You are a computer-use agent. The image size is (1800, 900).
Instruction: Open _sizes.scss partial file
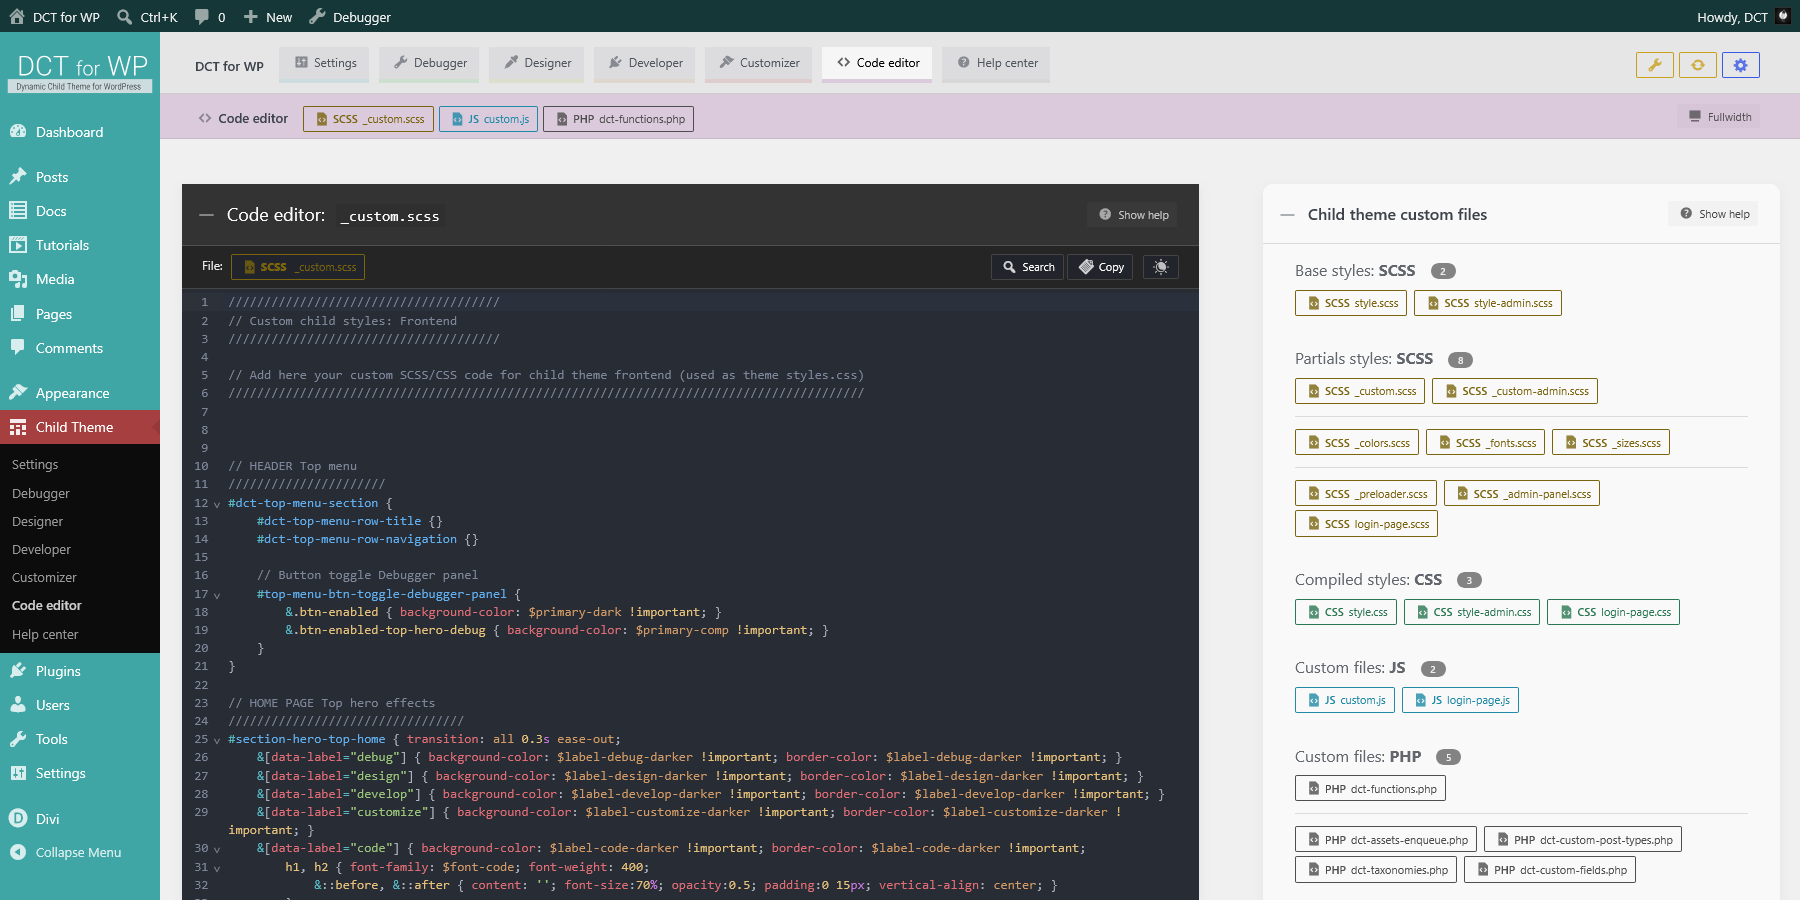point(1611,443)
